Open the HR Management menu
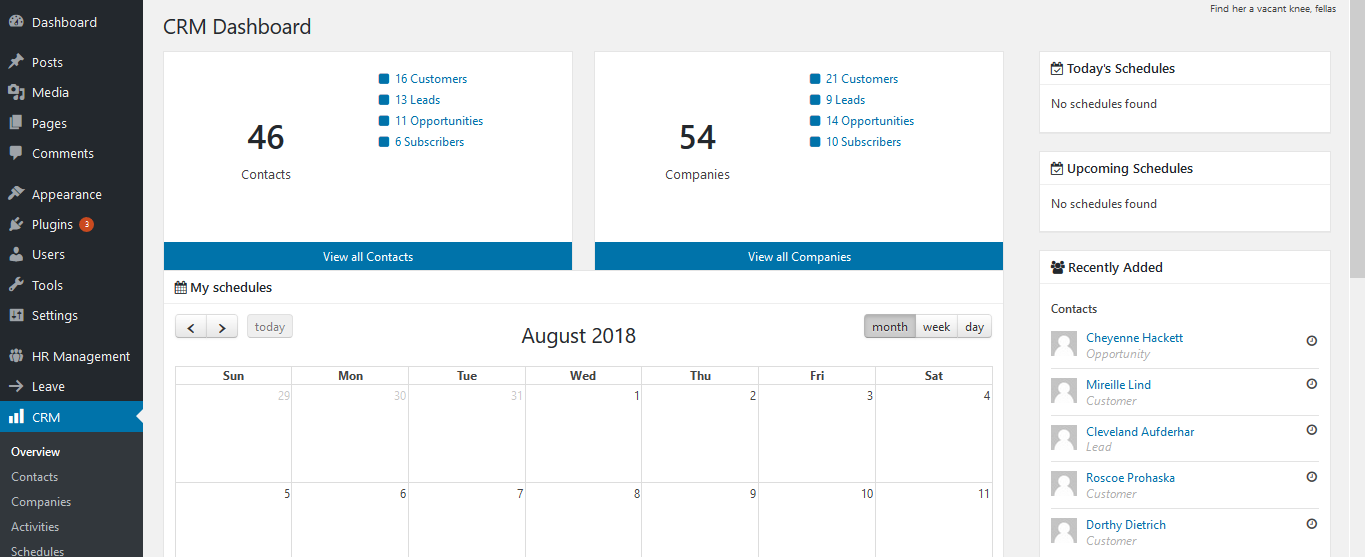 coord(71,356)
